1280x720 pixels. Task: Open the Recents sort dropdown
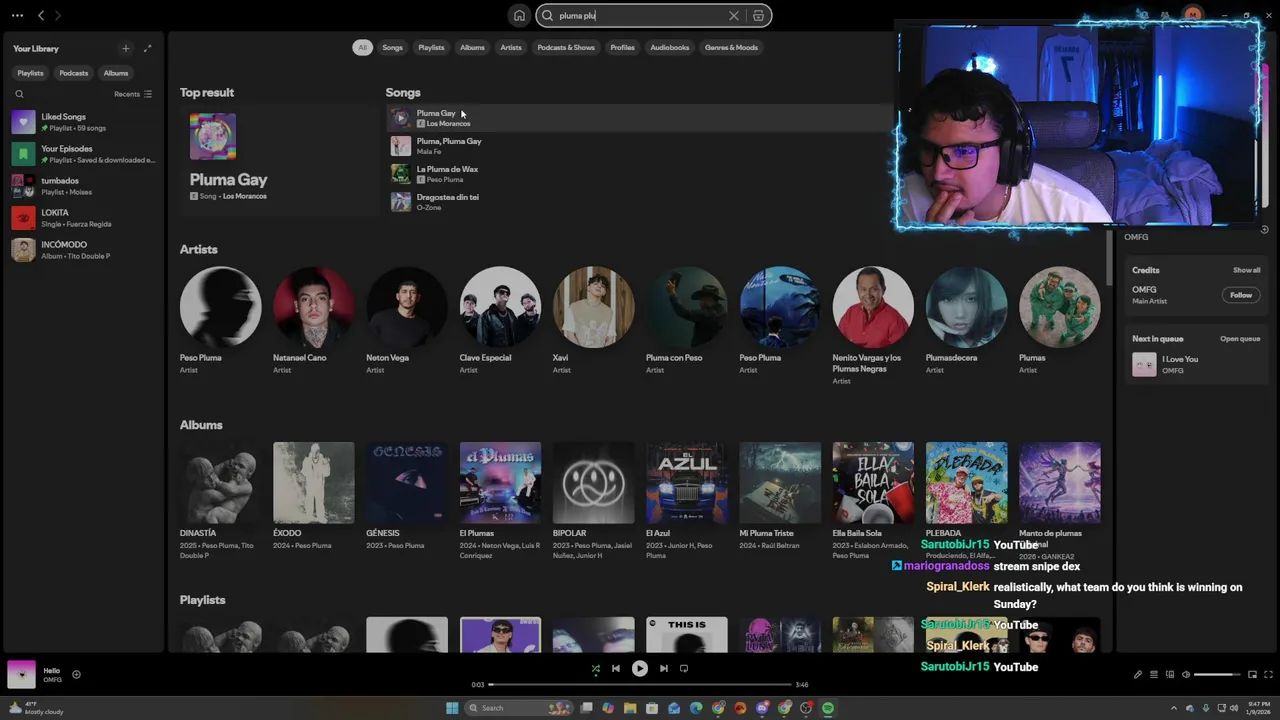pos(133,94)
